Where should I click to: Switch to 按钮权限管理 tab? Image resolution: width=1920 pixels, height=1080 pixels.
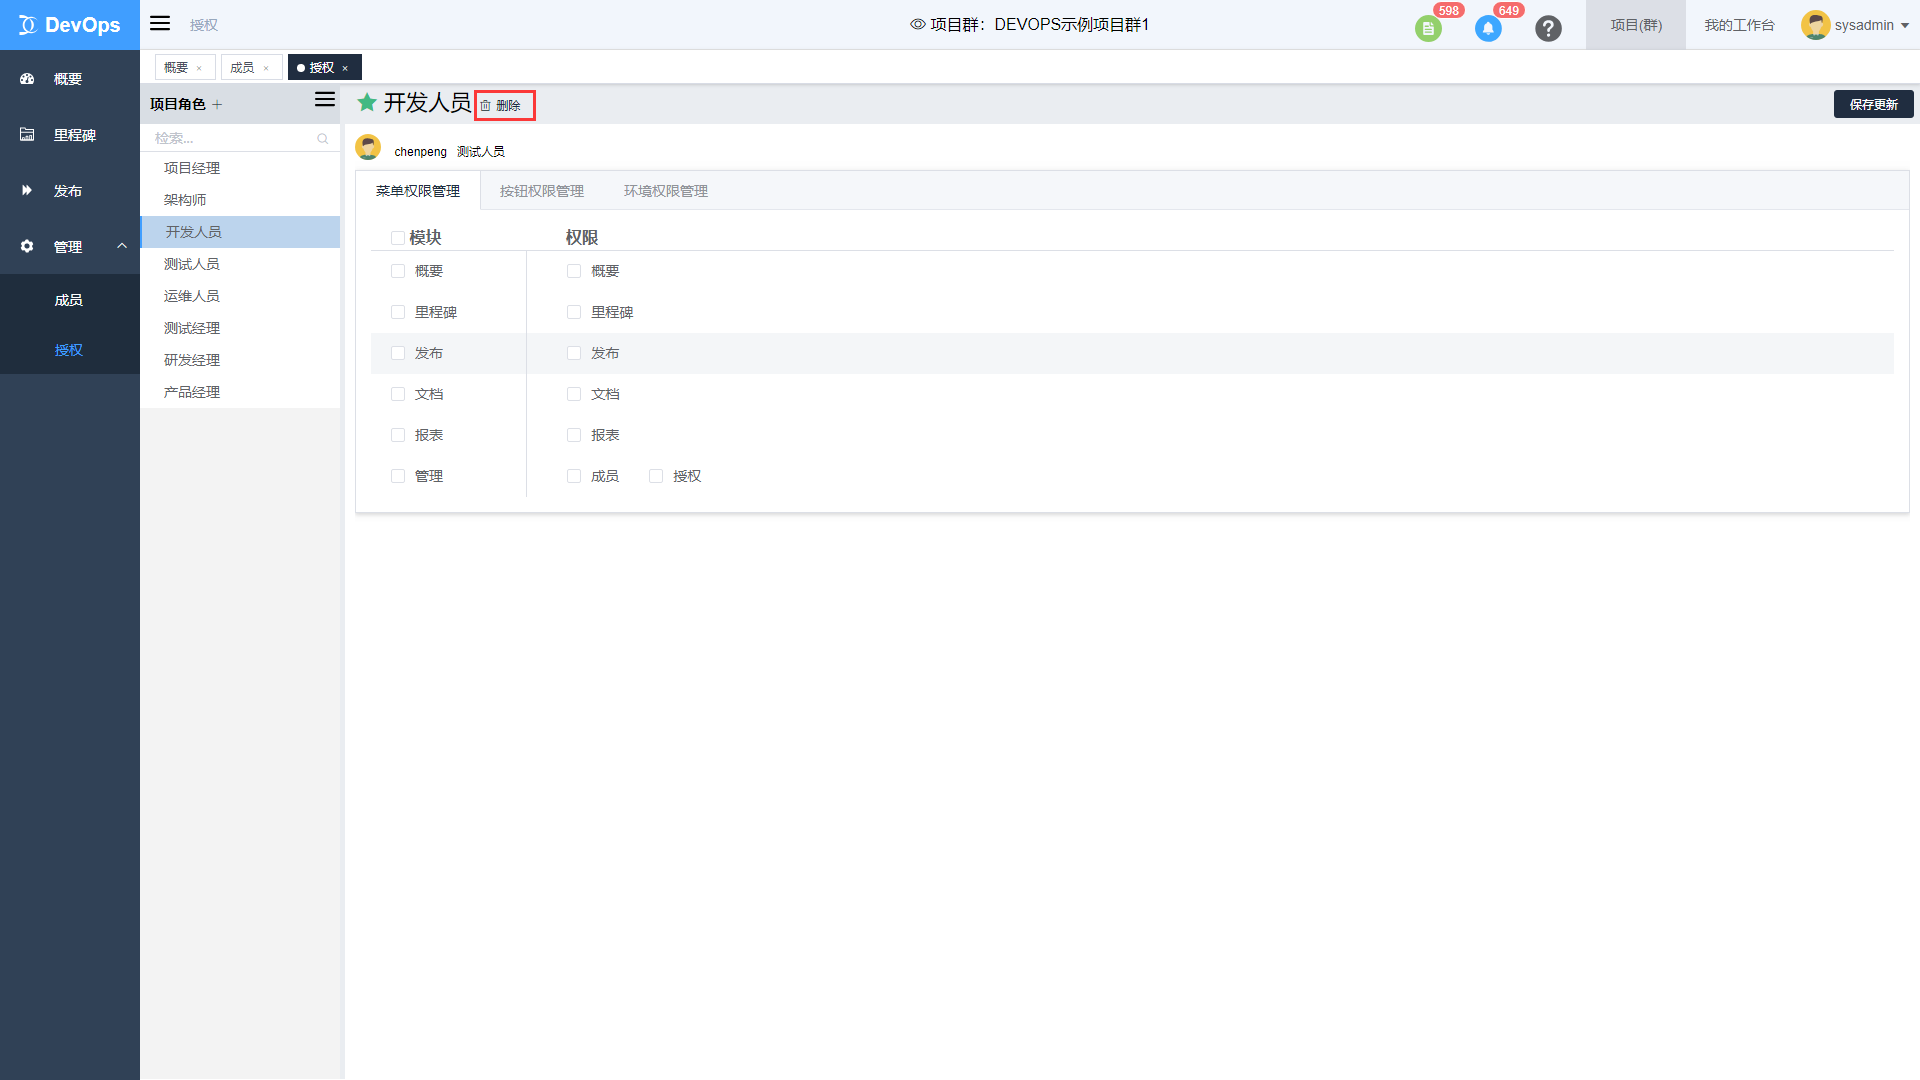(539, 191)
